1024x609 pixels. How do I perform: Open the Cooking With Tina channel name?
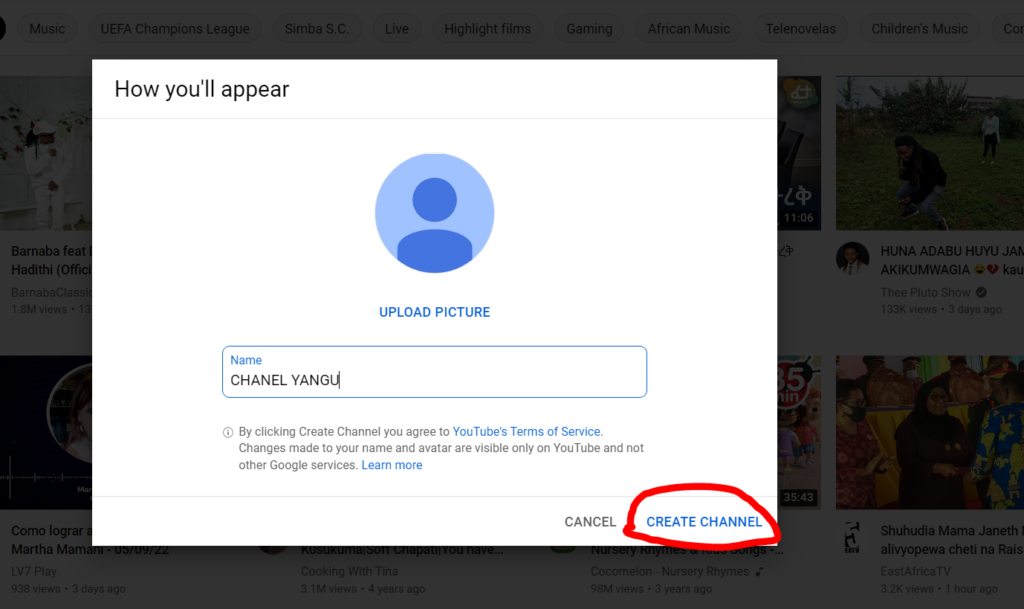coord(349,571)
